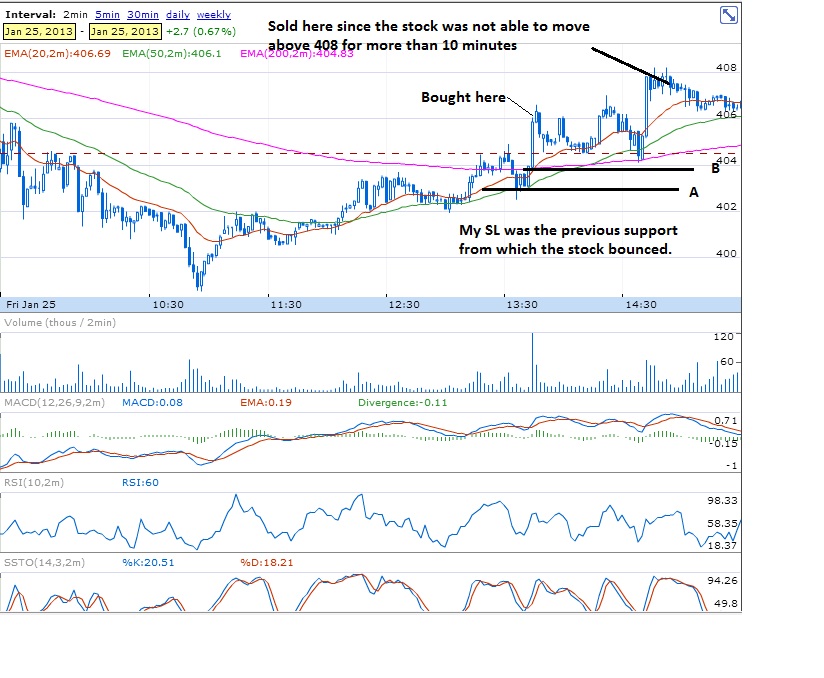Click the Volume (thous / 2min) label
This screenshot has width=824, height=678.
tap(60, 323)
